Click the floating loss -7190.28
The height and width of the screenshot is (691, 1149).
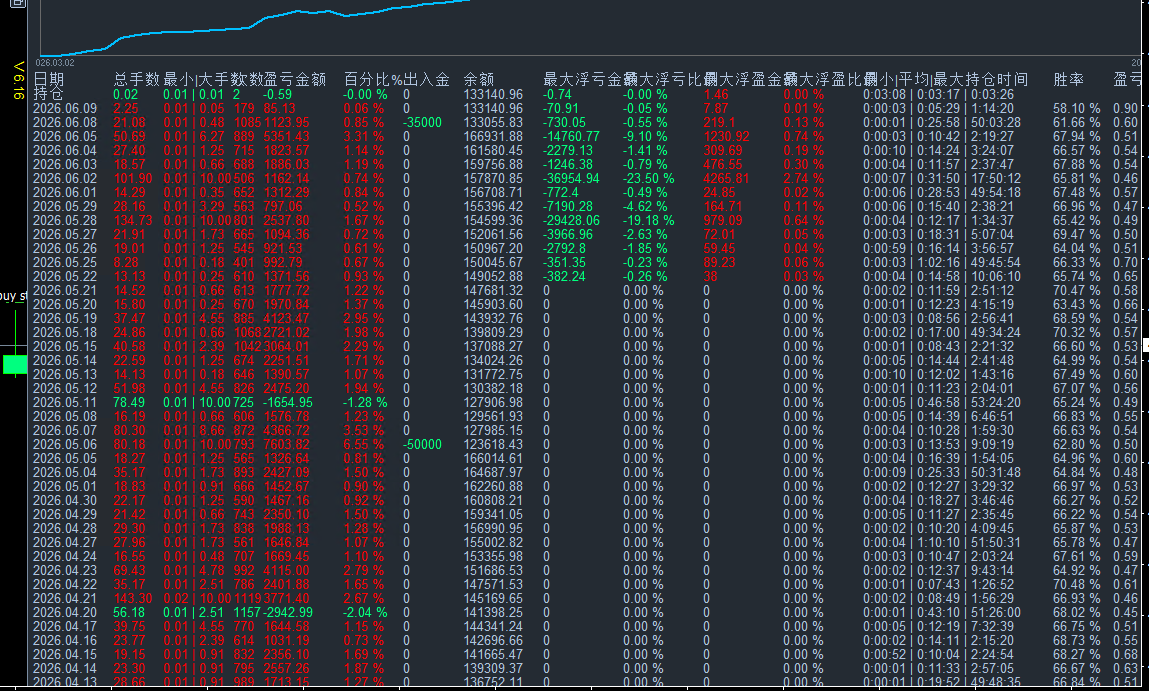pyautogui.click(x=568, y=207)
